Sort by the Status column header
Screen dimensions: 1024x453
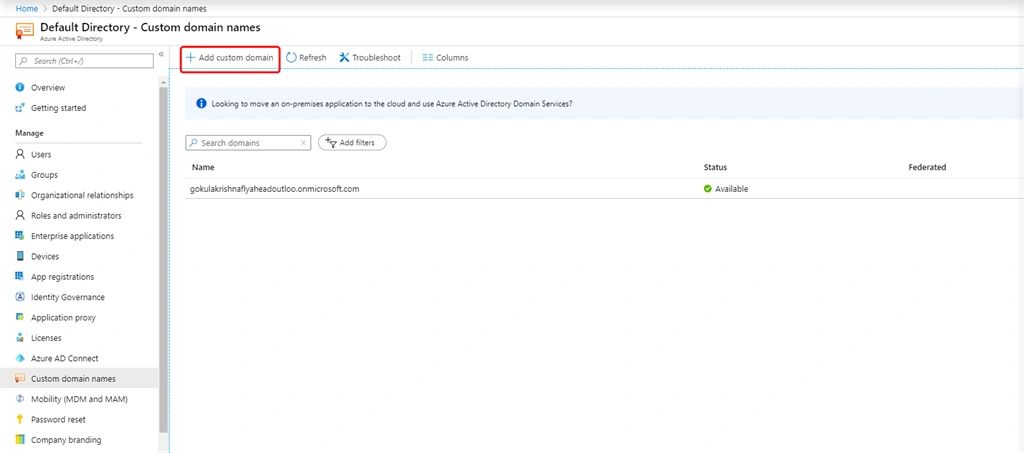(715, 167)
